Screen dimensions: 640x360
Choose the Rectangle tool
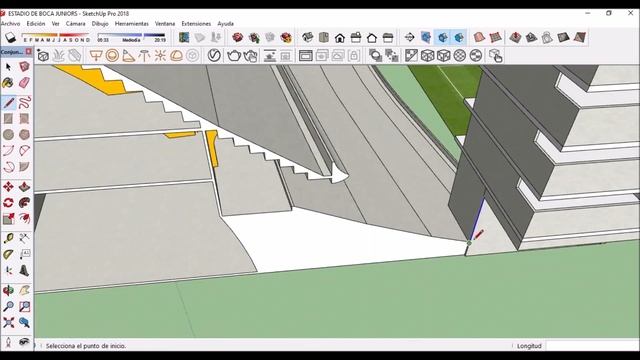(x=8, y=119)
